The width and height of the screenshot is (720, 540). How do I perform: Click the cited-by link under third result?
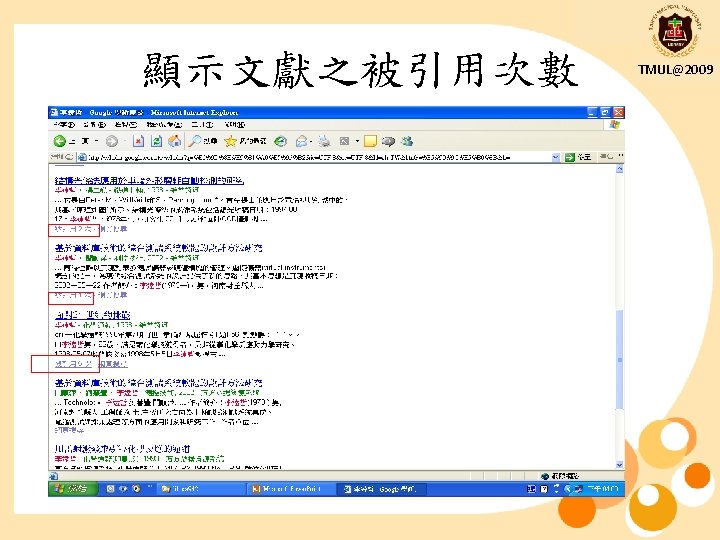coord(74,364)
